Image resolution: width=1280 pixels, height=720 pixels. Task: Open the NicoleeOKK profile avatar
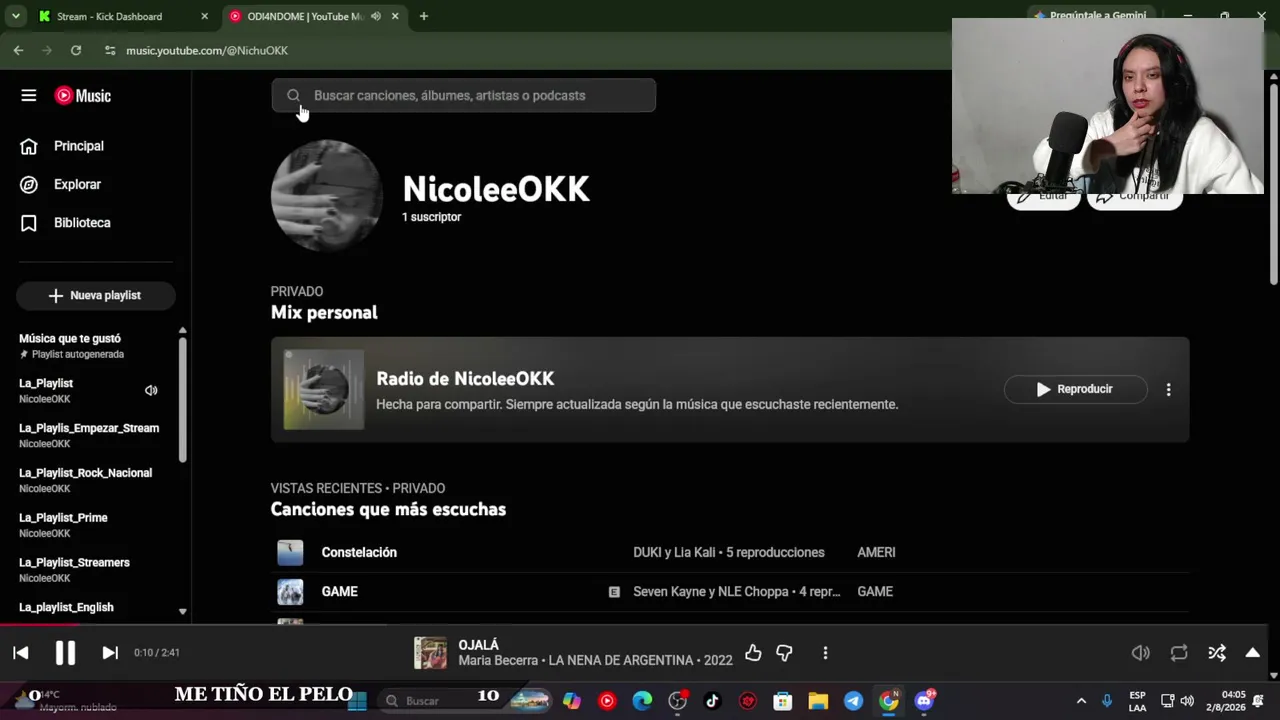point(326,195)
